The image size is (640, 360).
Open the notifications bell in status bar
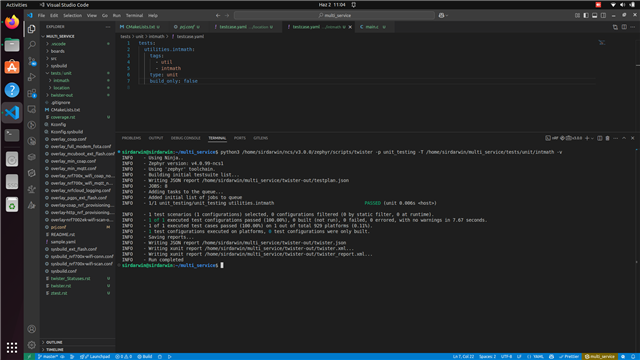(633, 357)
